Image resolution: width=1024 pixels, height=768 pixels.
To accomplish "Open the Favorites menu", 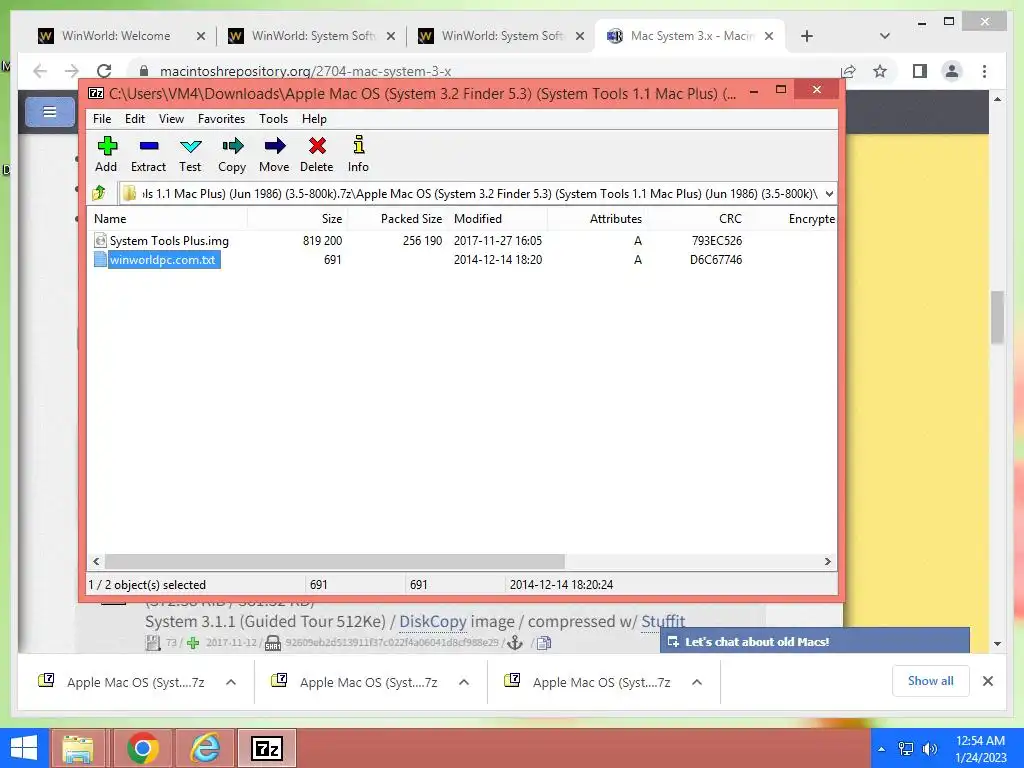I will [x=221, y=119].
